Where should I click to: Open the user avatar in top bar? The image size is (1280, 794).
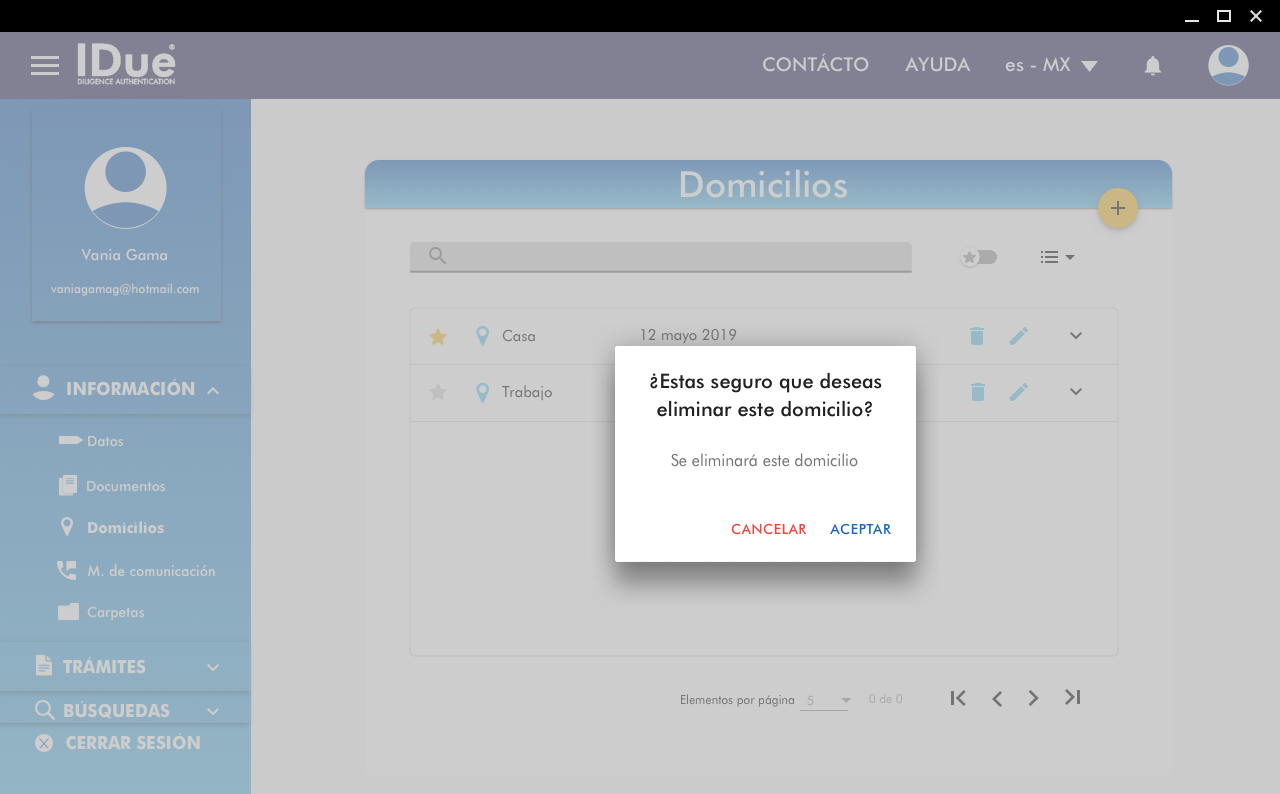point(1227,66)
